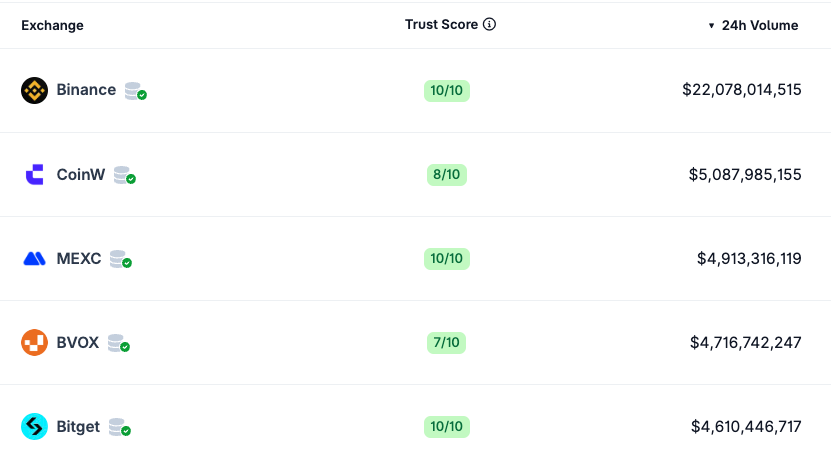Sort table by Trust Score header

(x=441, y=25)
